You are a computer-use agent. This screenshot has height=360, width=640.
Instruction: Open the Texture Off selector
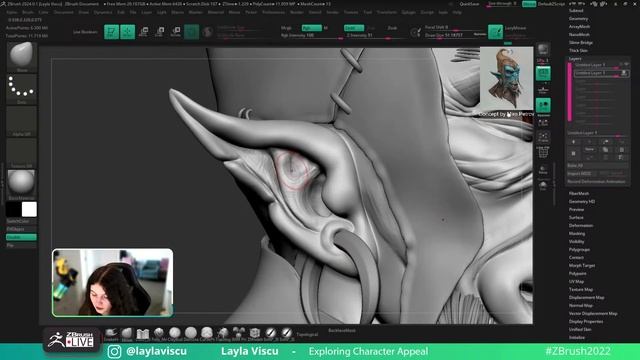click(22, 153)
